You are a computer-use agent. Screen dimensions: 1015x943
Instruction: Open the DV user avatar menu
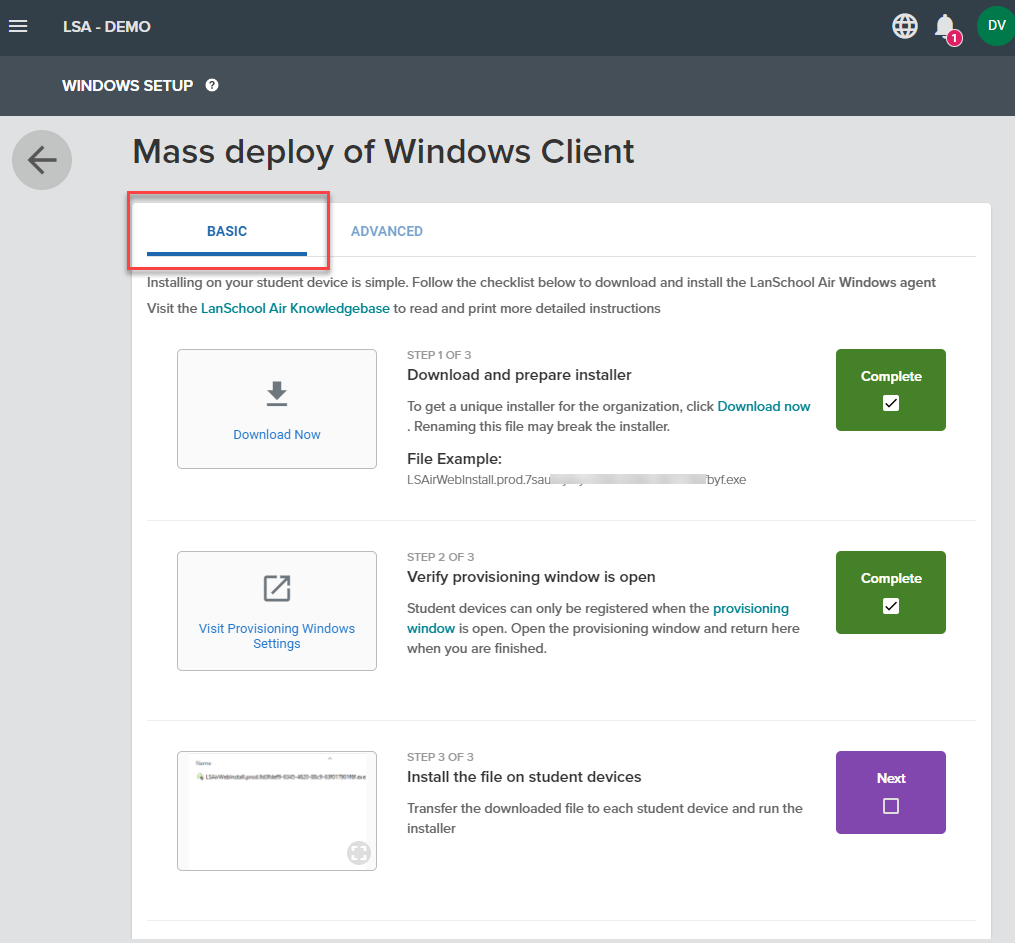point(996,26)
